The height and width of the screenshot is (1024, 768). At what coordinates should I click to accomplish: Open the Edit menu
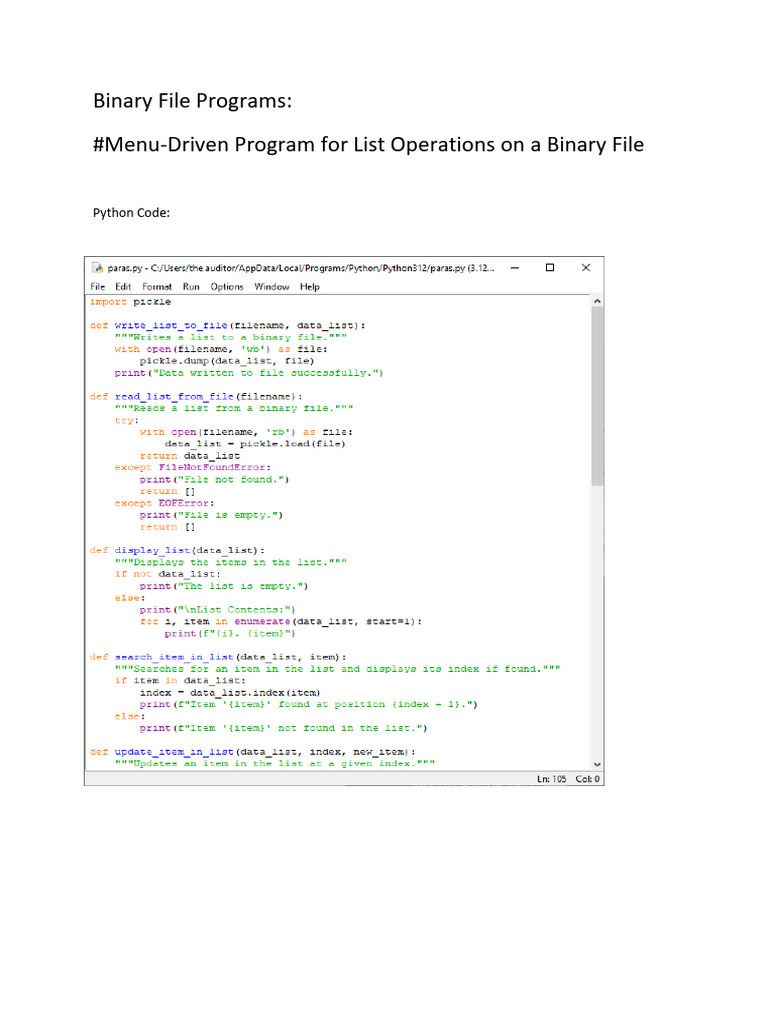point(123,286)
